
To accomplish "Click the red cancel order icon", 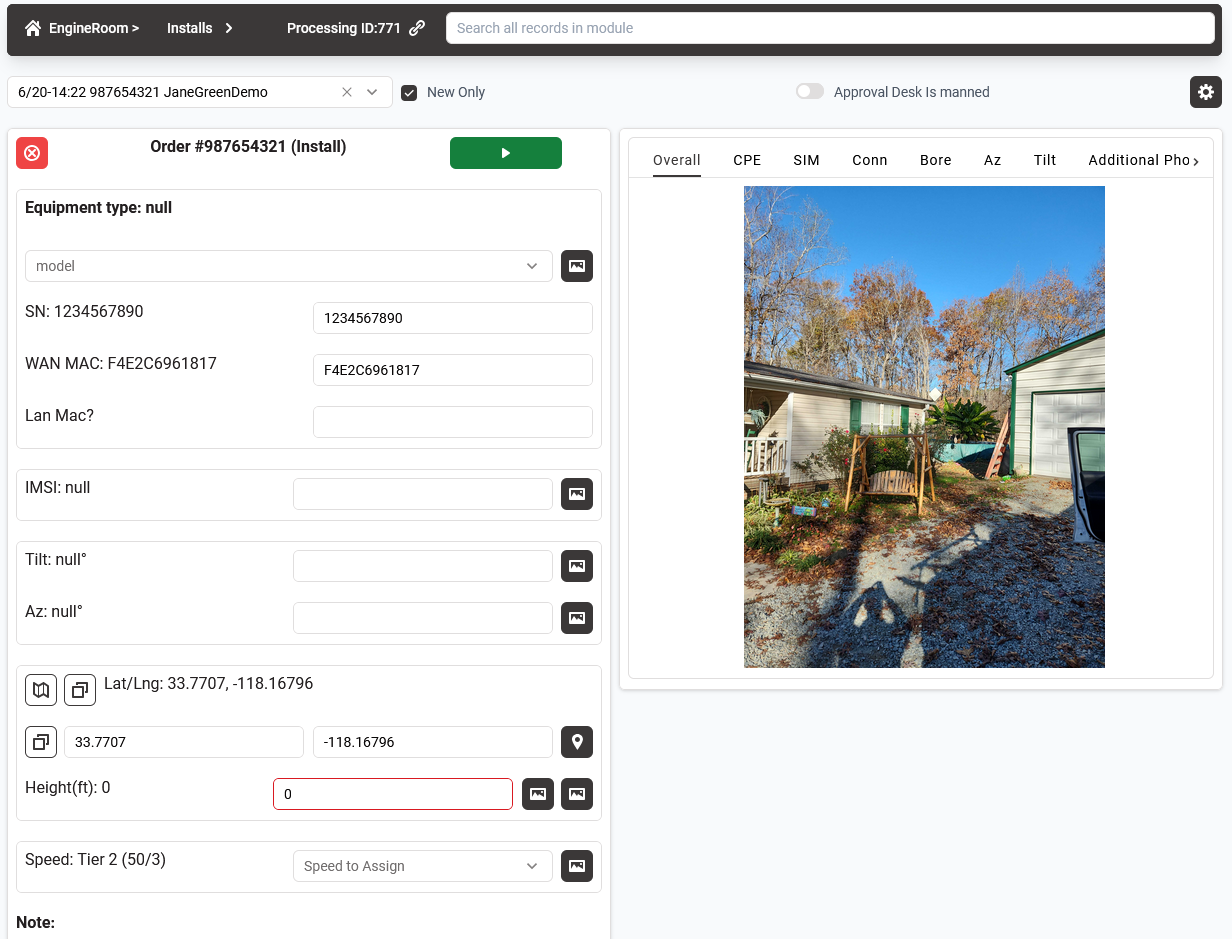I will click(32, 153).
